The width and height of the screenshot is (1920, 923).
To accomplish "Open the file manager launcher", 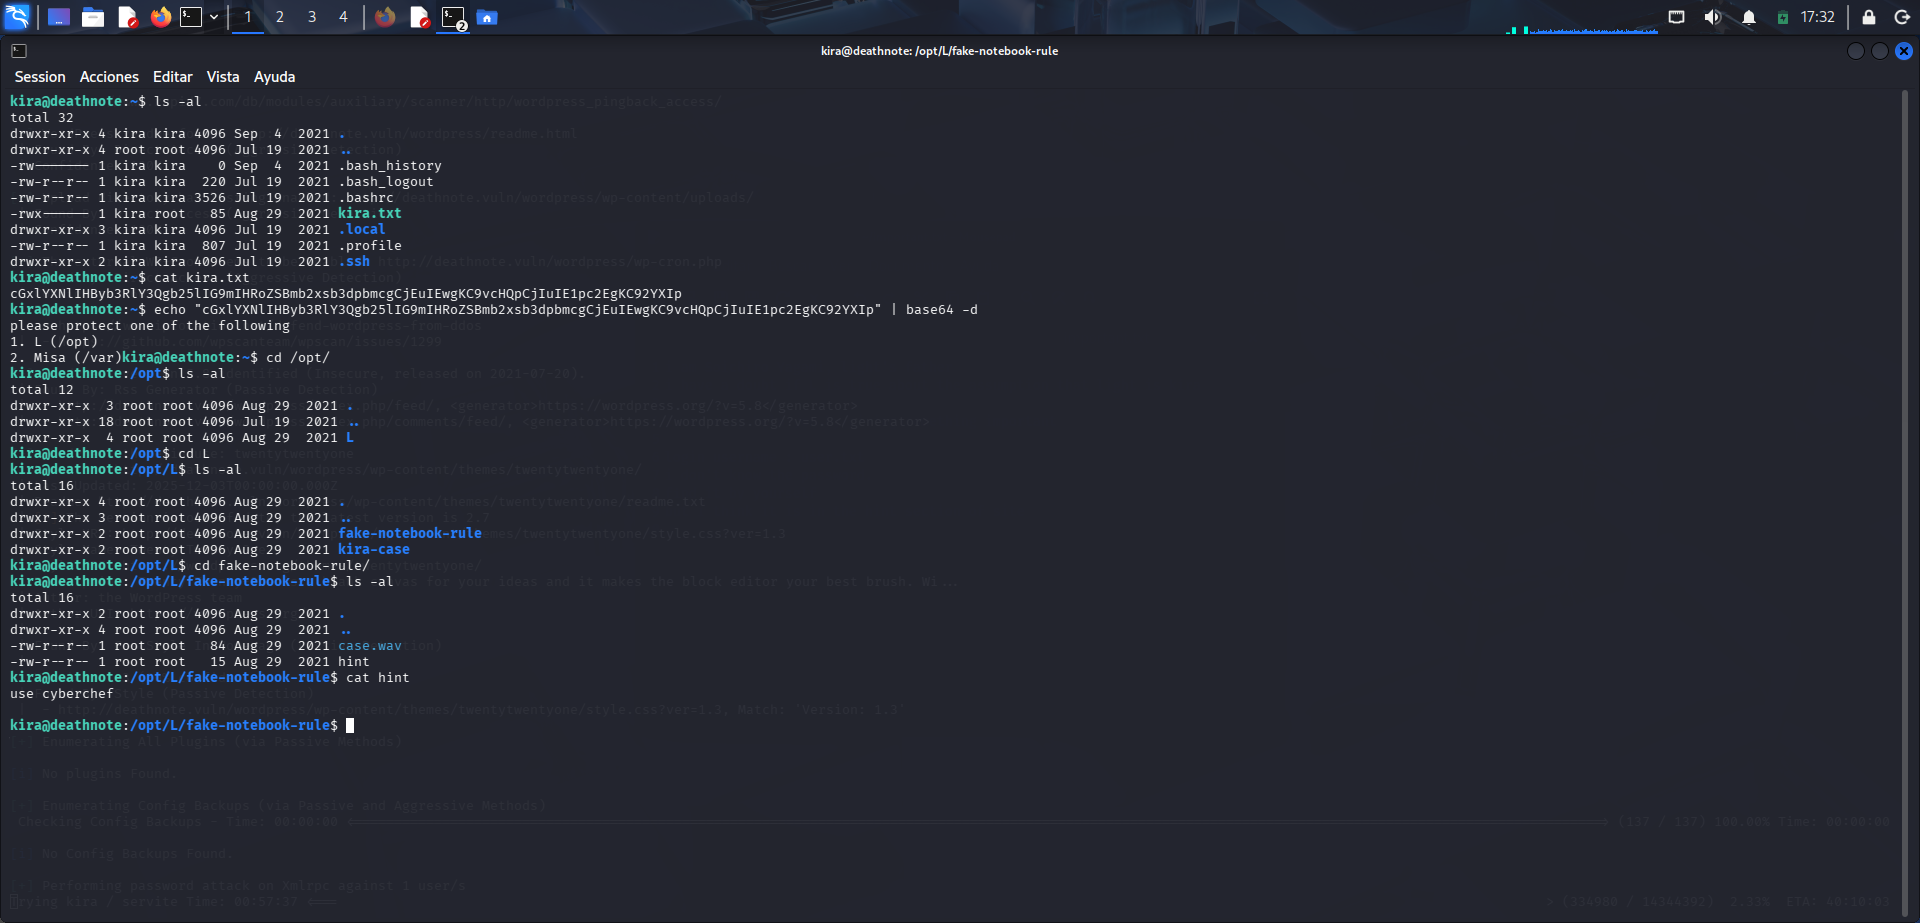I will click(x=93, y=17).
